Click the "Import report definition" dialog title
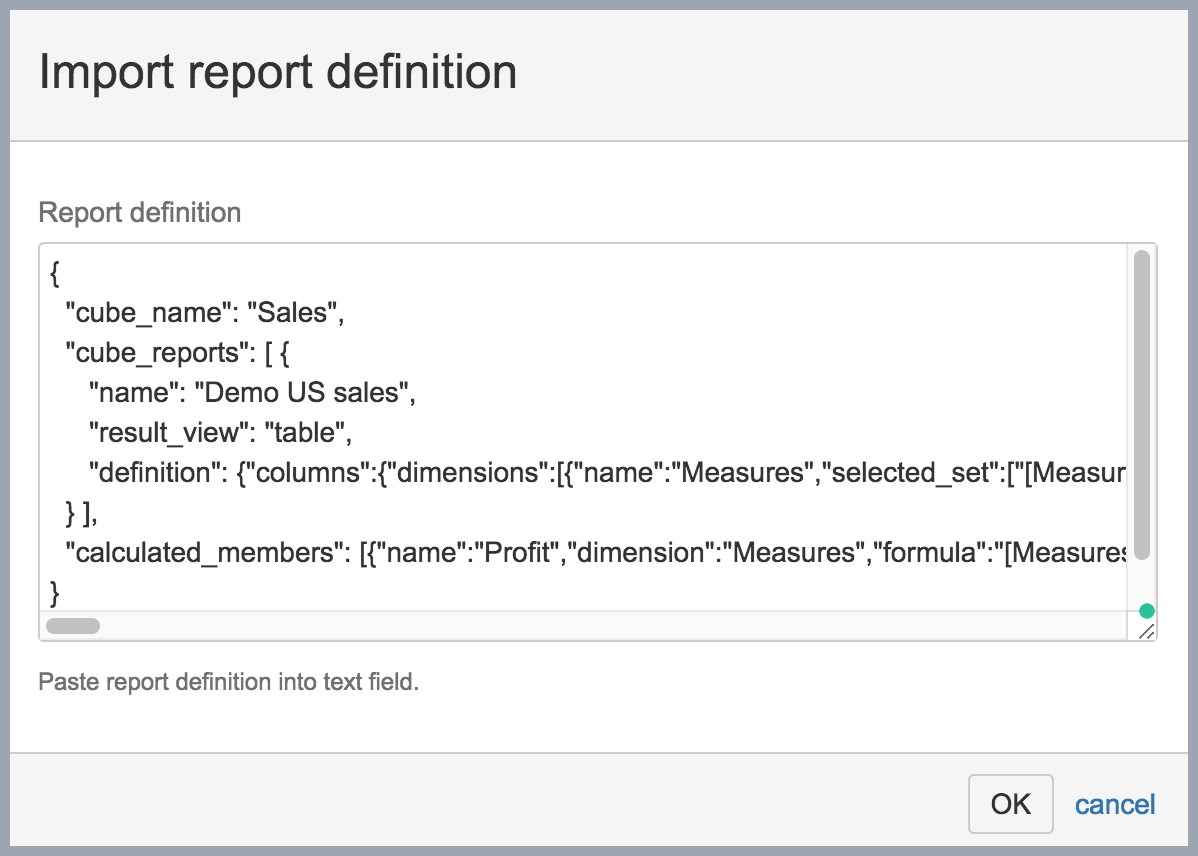This screenshot has height=856, width=1198. tap(277, 73)
